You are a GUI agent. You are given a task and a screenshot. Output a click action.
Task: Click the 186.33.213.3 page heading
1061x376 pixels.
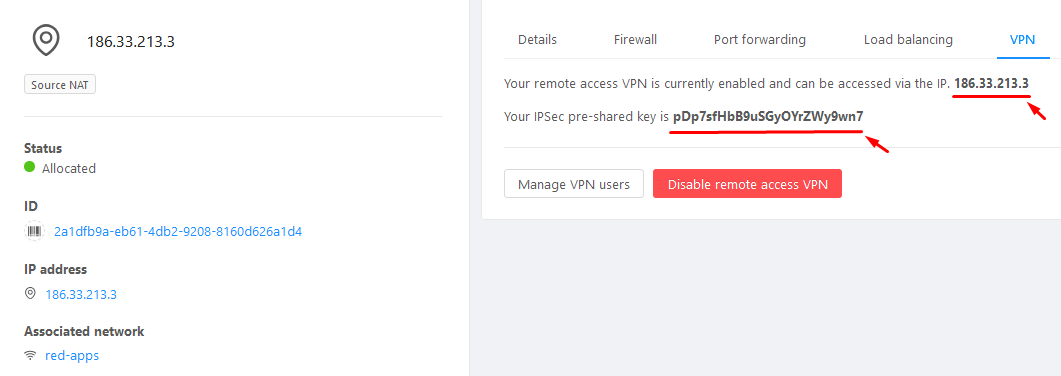131,42
